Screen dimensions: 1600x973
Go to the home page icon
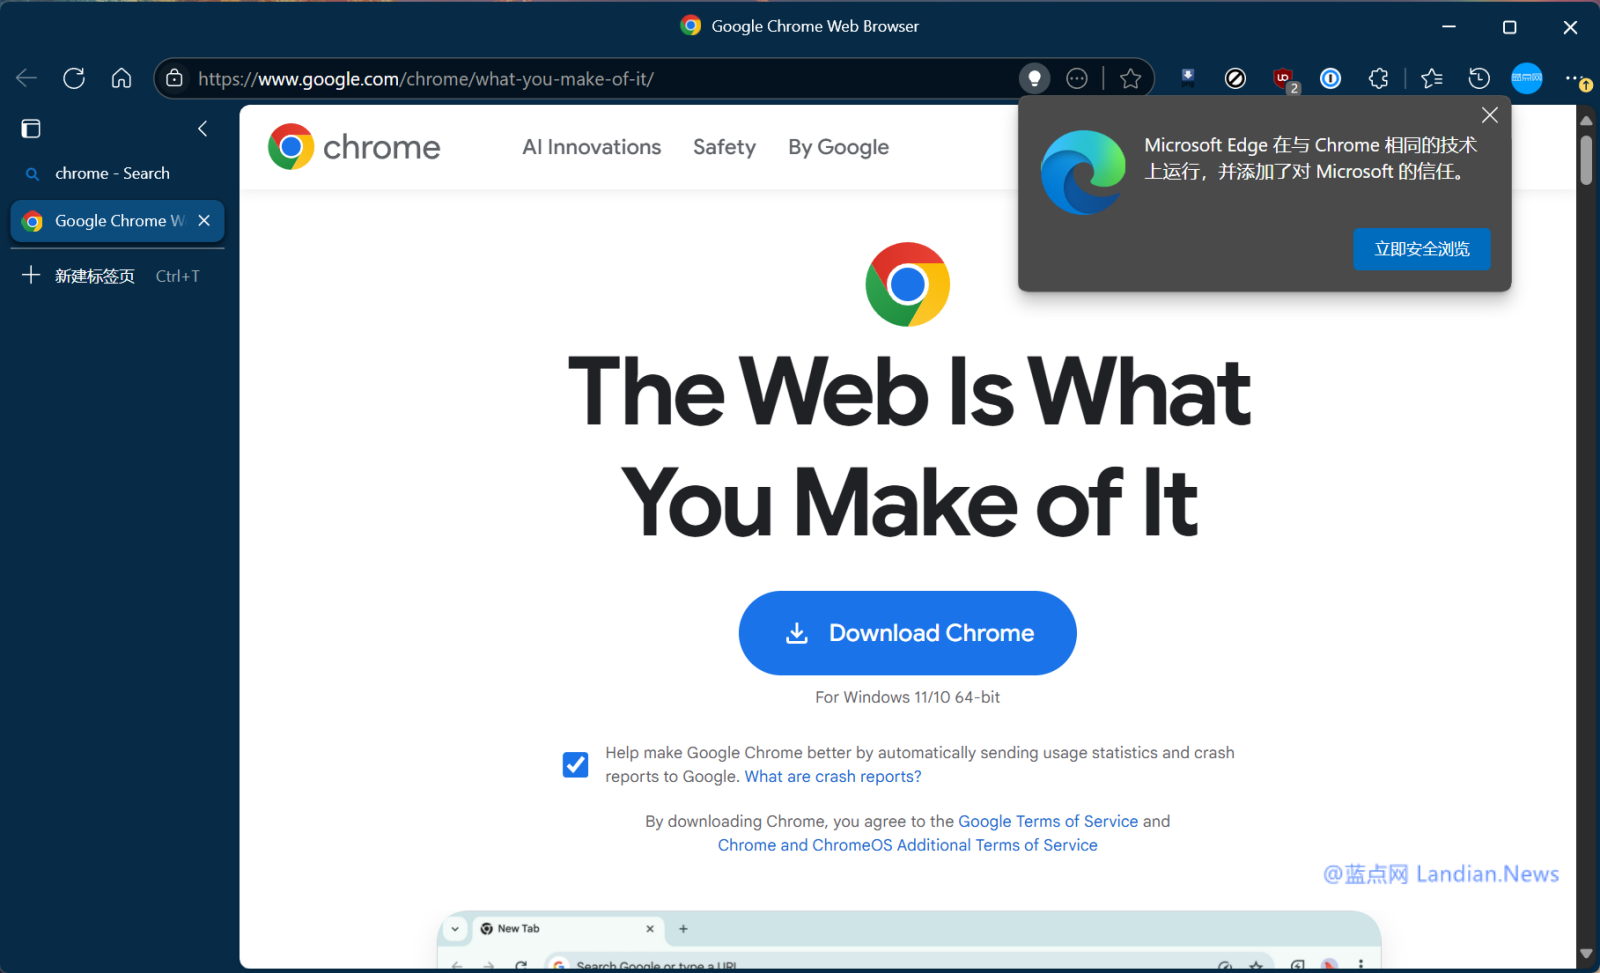[121, 78]
